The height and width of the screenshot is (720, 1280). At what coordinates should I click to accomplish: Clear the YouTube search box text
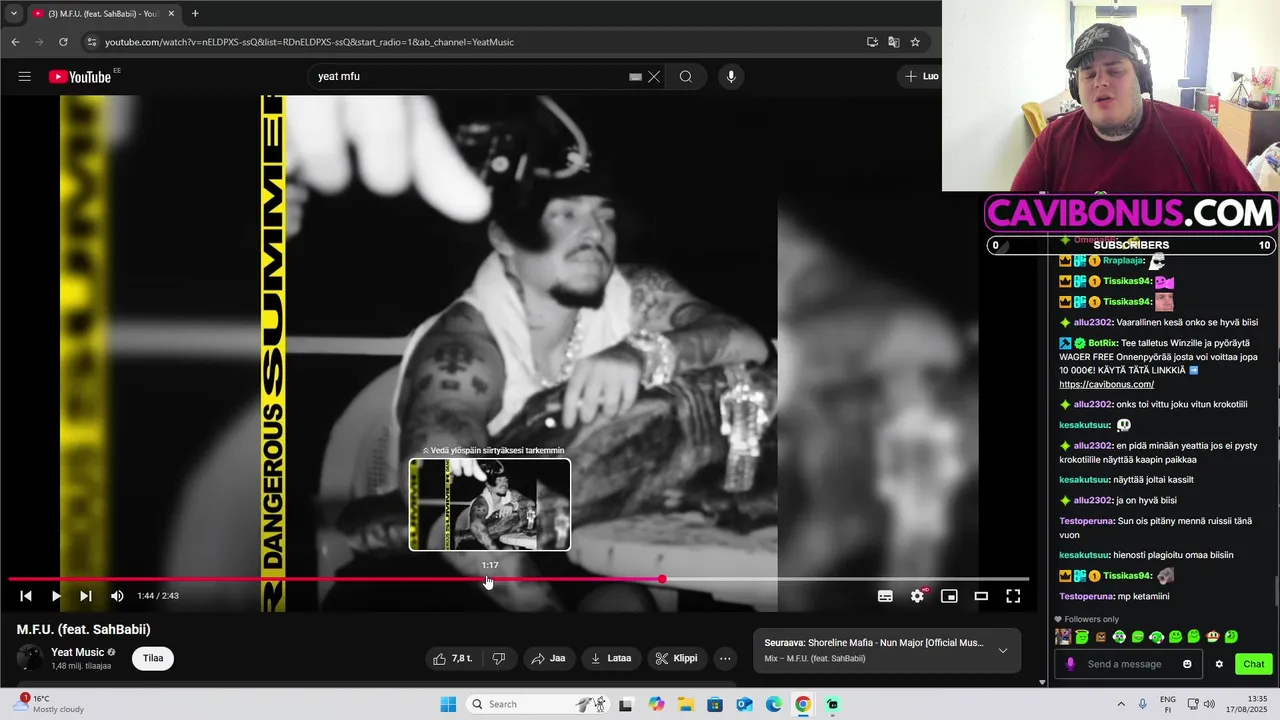click(654, 77)
